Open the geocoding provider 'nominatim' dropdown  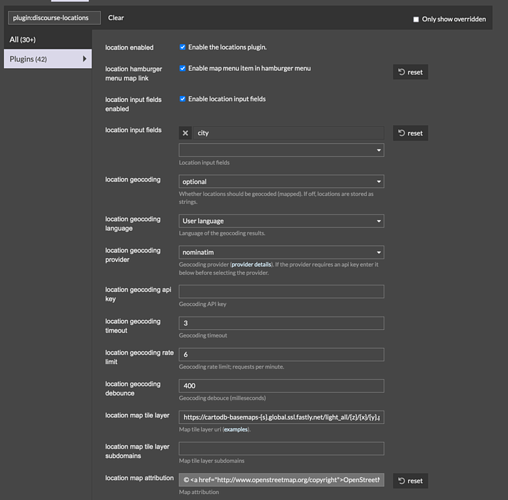coord(281,252)
